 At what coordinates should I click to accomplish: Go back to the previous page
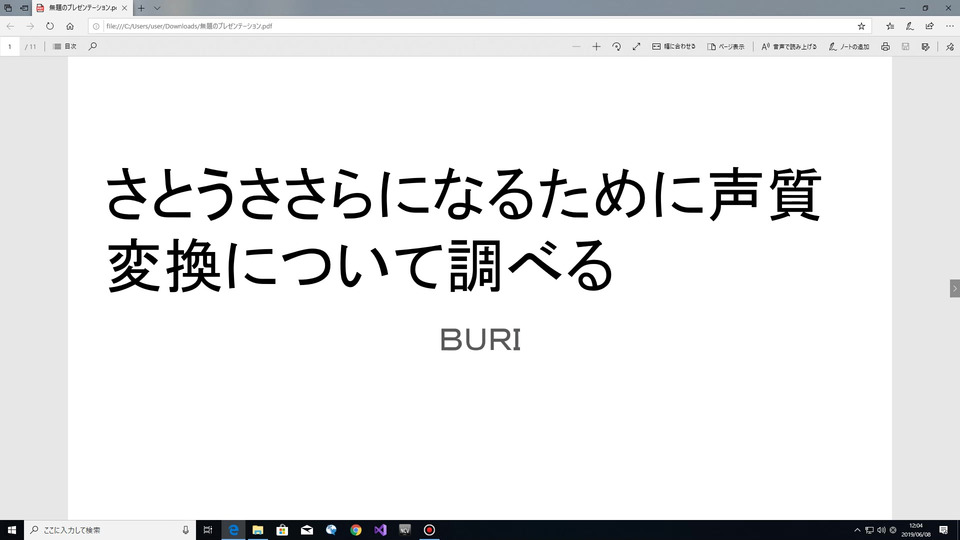[x=10, y=26]
